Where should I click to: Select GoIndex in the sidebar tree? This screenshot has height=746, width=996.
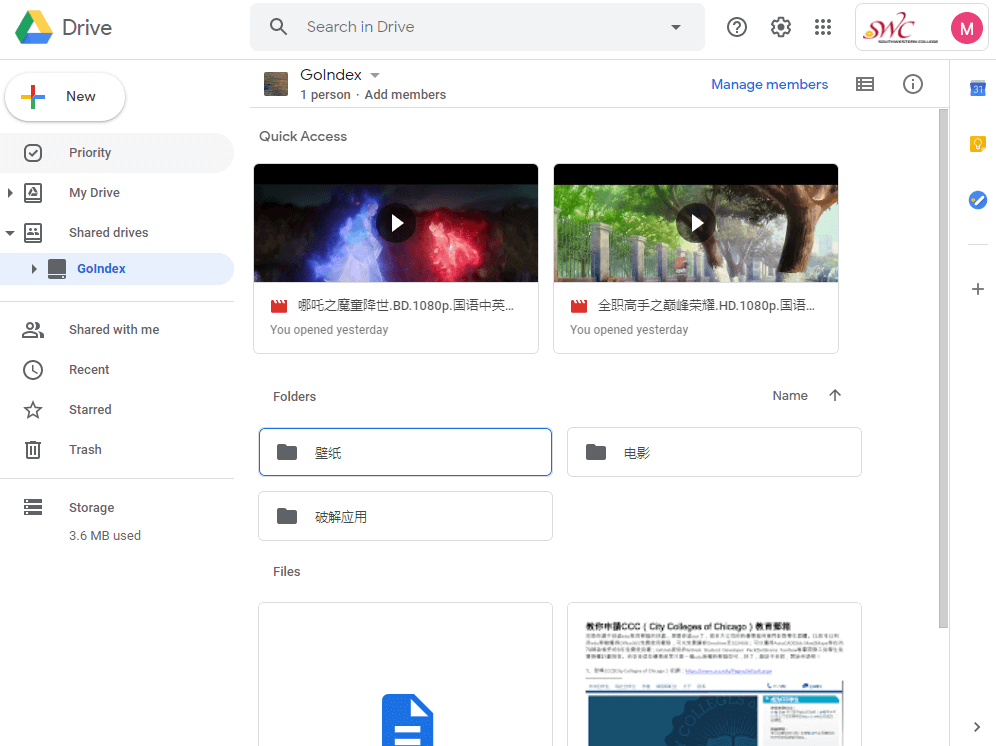pyautogui.click(x=117, y=269)
